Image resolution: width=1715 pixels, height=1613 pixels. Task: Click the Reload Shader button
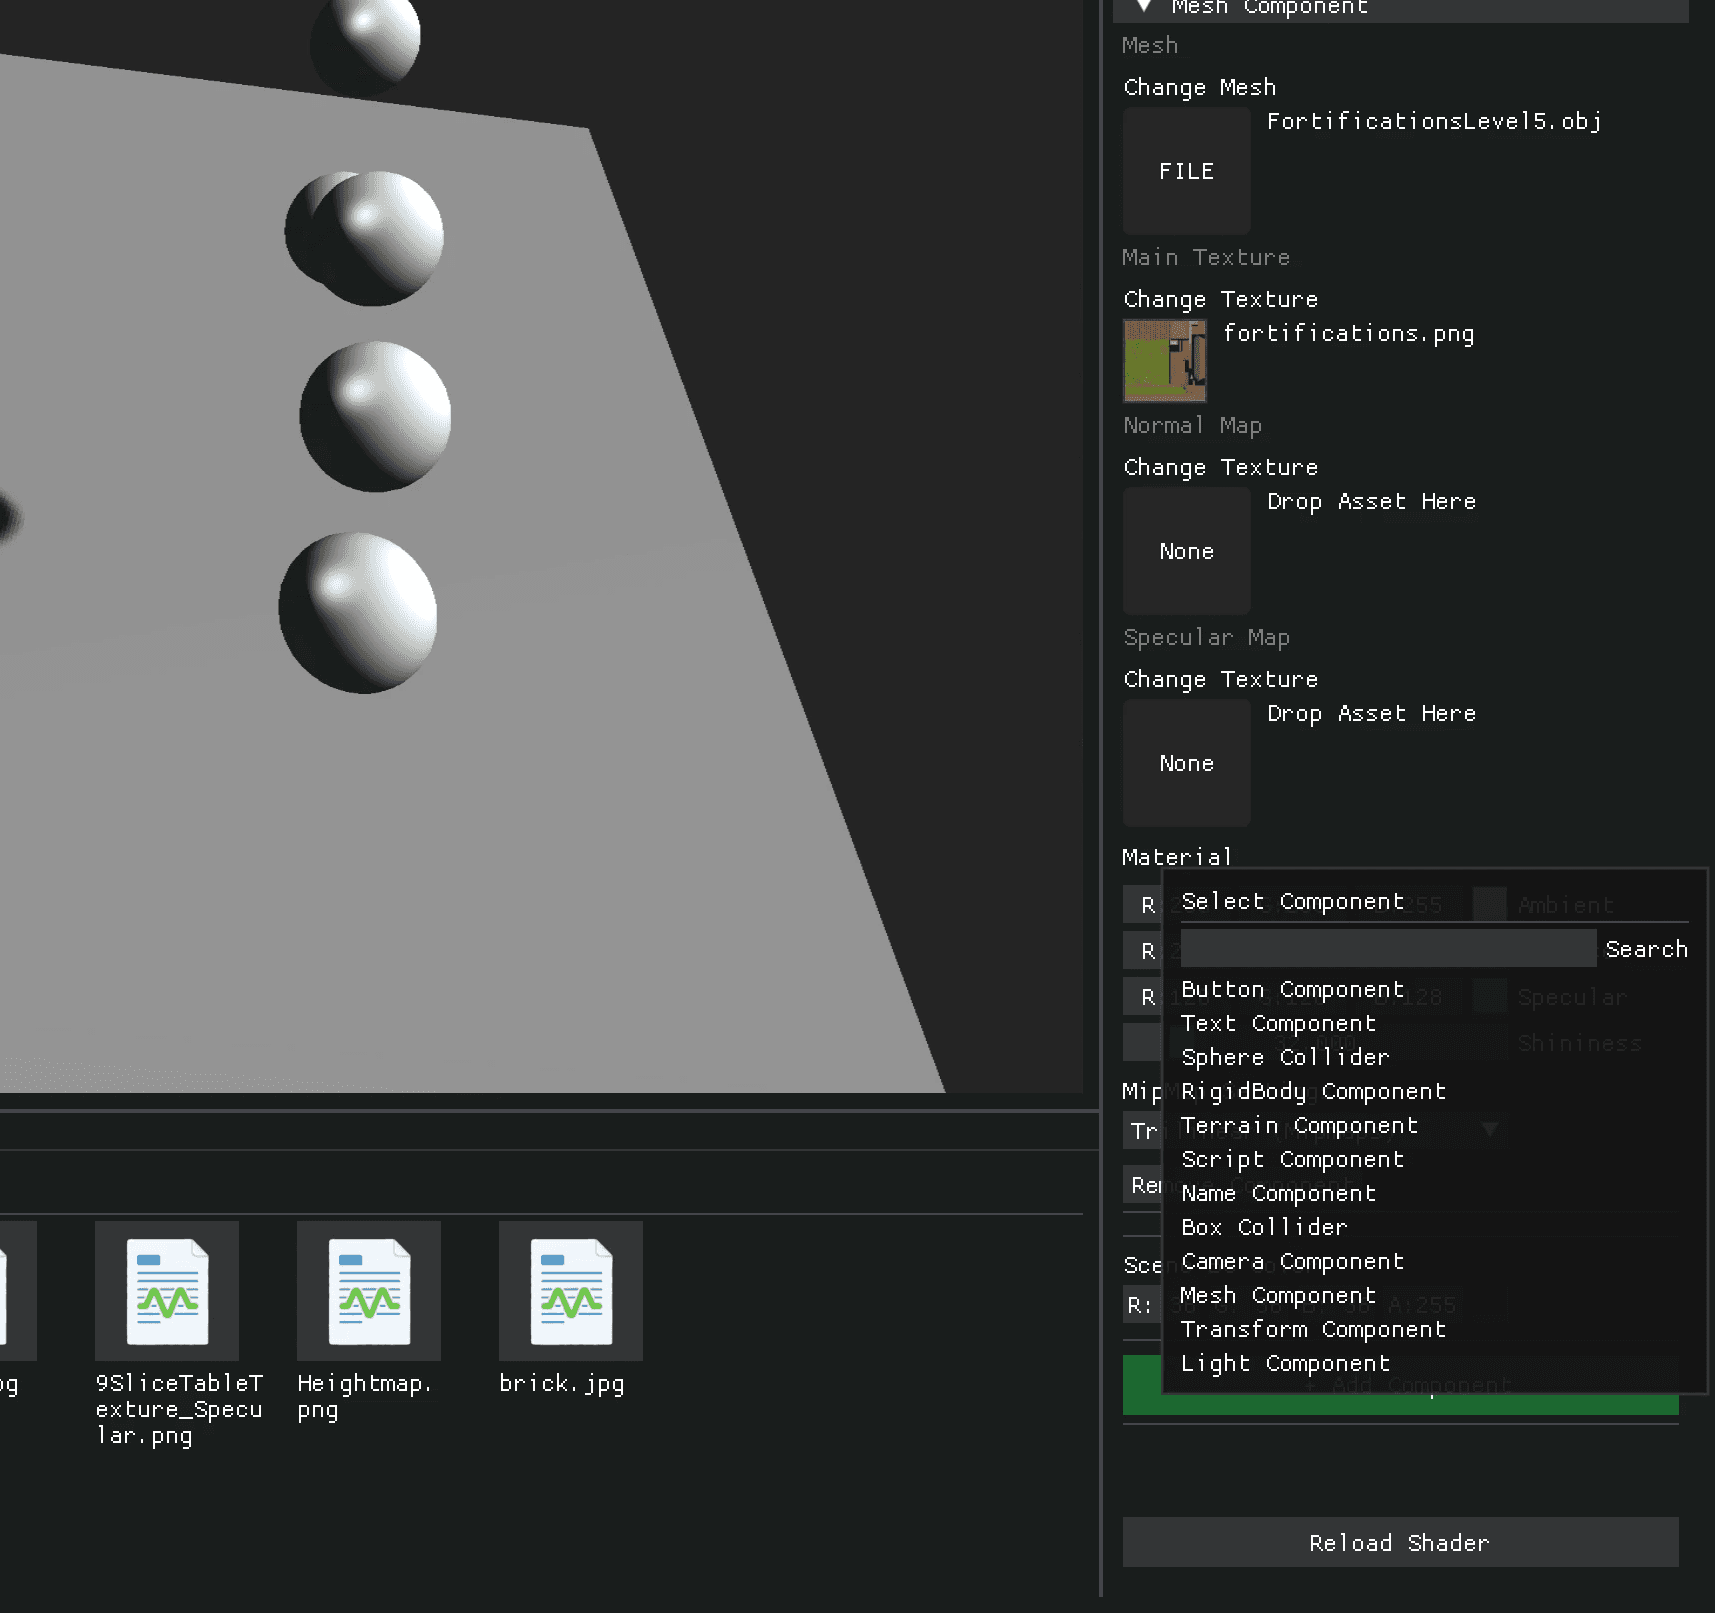(x=1400, y=1542)
